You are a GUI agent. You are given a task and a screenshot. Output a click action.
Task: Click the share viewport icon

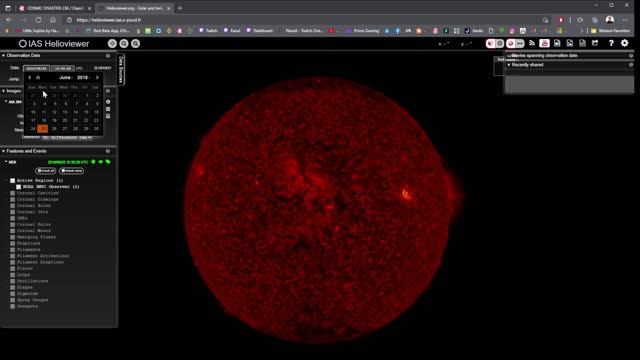click(595, 43)
